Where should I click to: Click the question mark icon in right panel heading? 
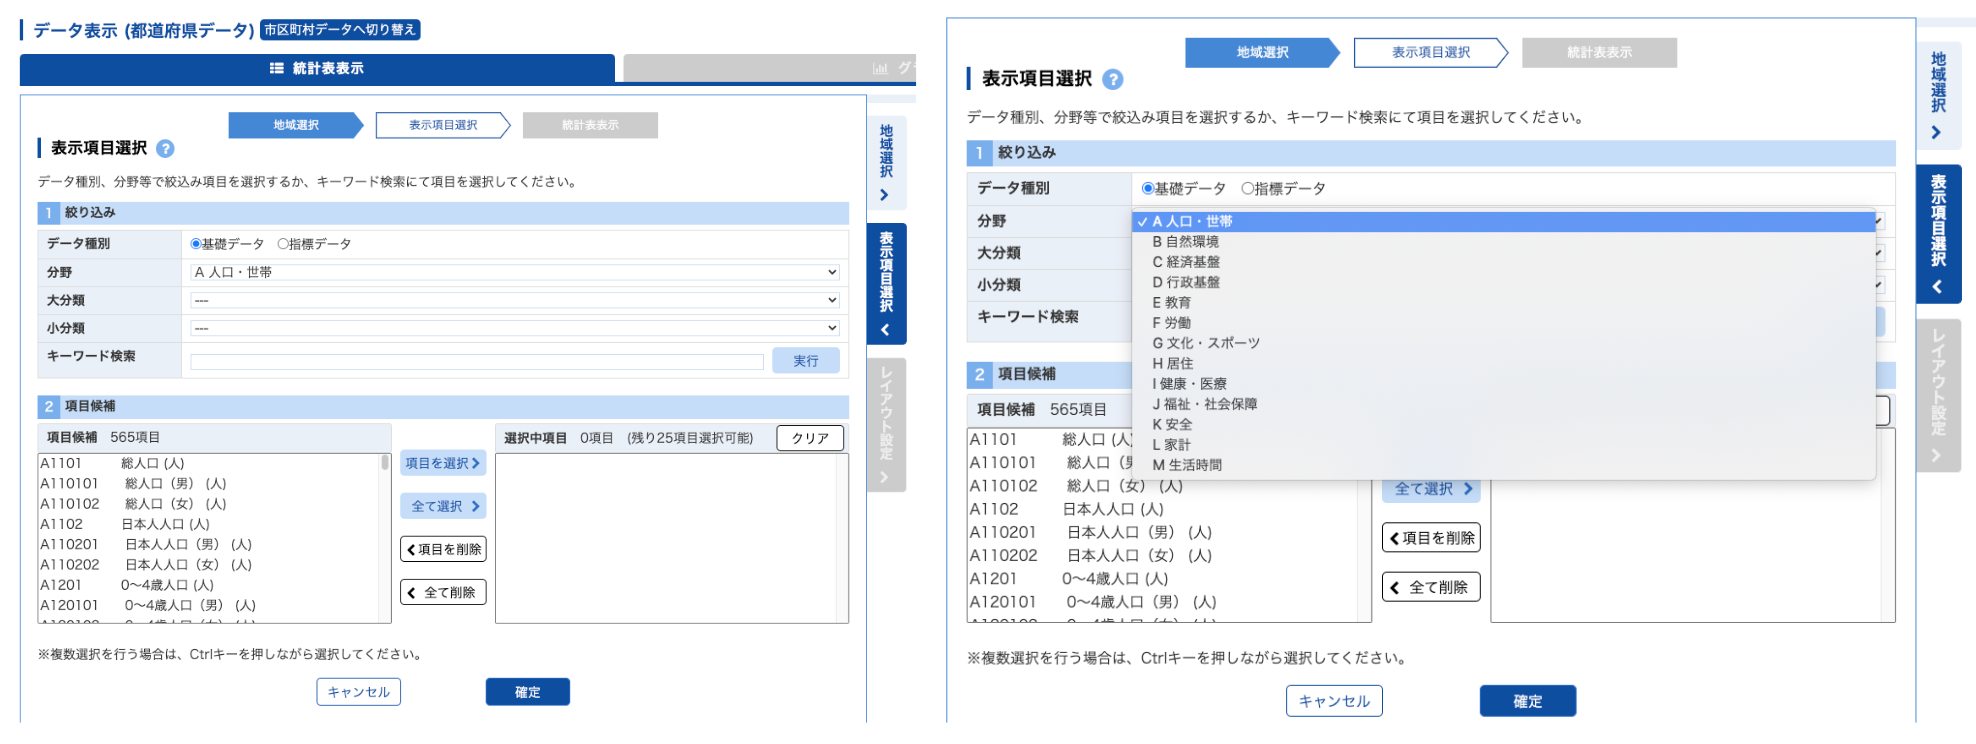click(1112, 79)
